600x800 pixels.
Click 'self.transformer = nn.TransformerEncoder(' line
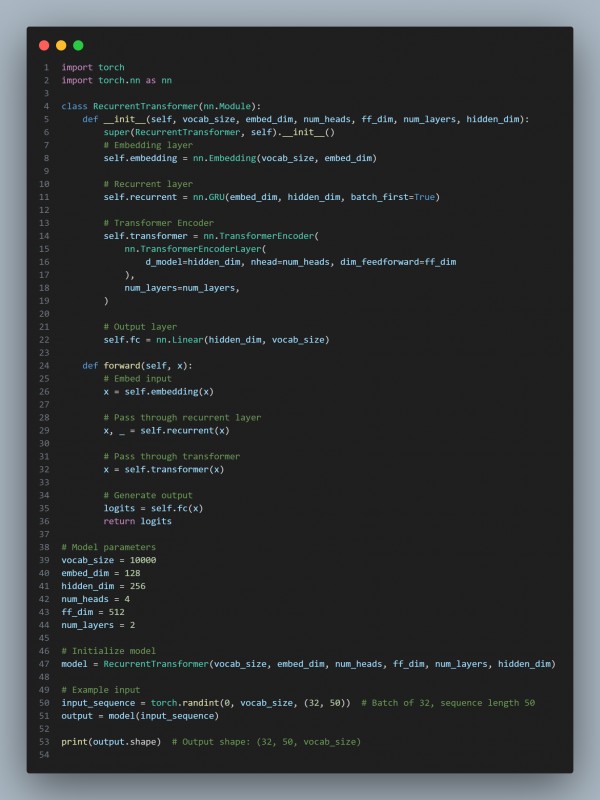tap(211, 236)
